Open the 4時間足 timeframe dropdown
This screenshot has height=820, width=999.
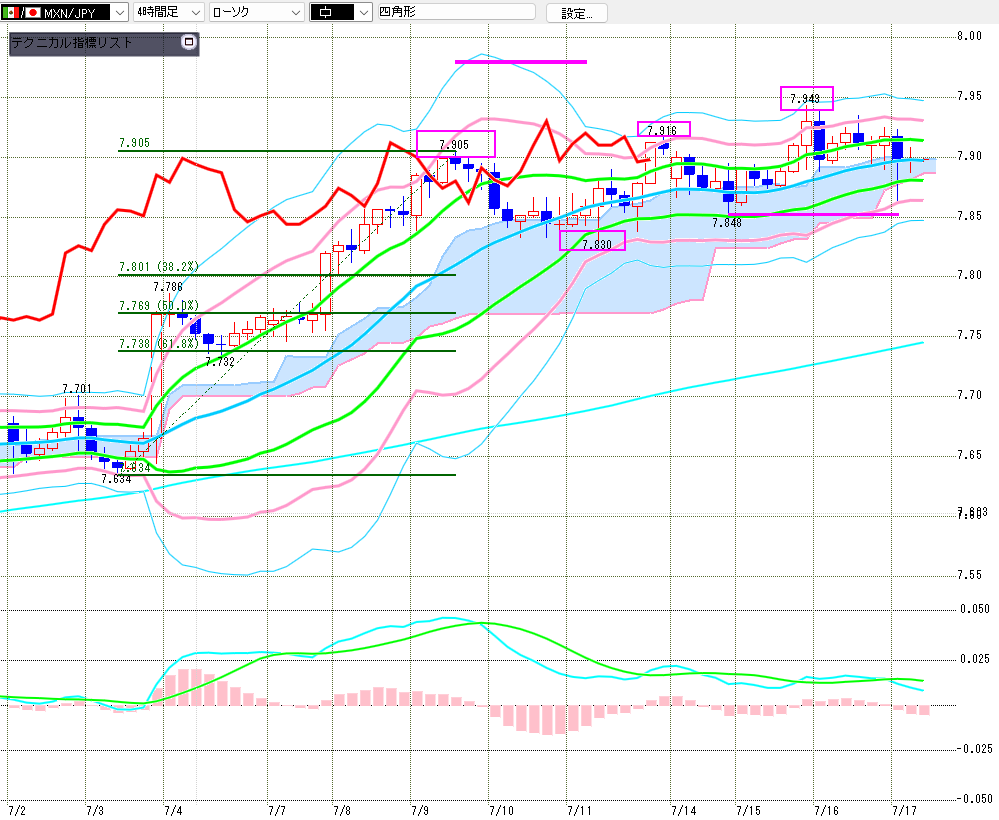pyautogui.click(x=169, y=12)
